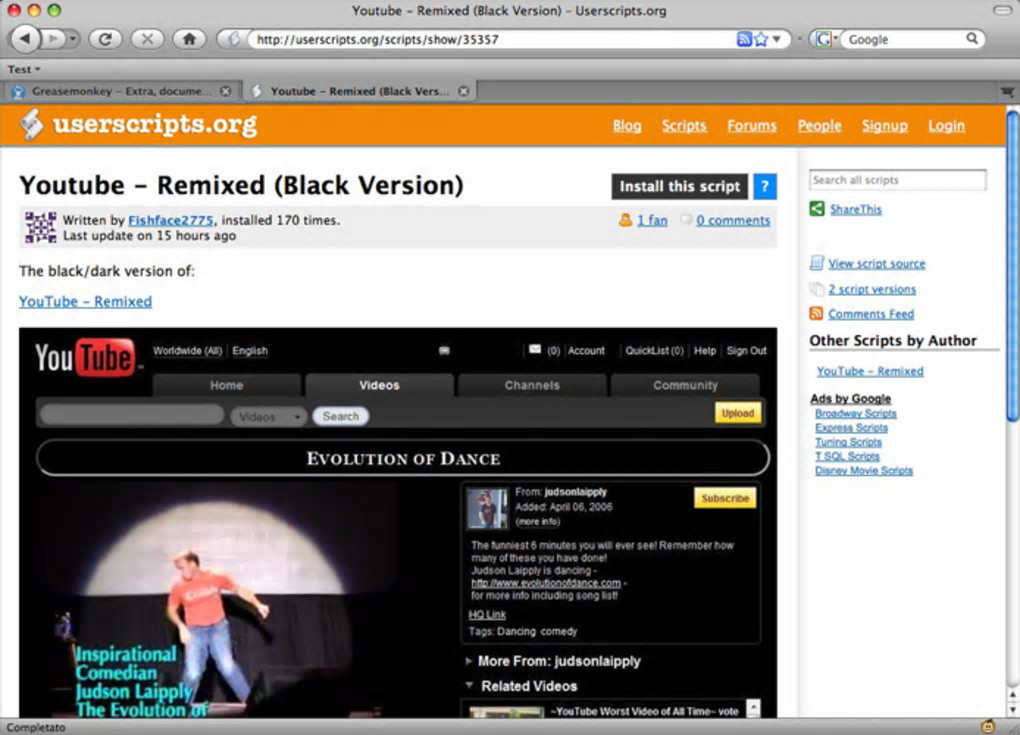Click the View script source page icon
Screen dimensions: 1020x735
[x=816, y=263]
